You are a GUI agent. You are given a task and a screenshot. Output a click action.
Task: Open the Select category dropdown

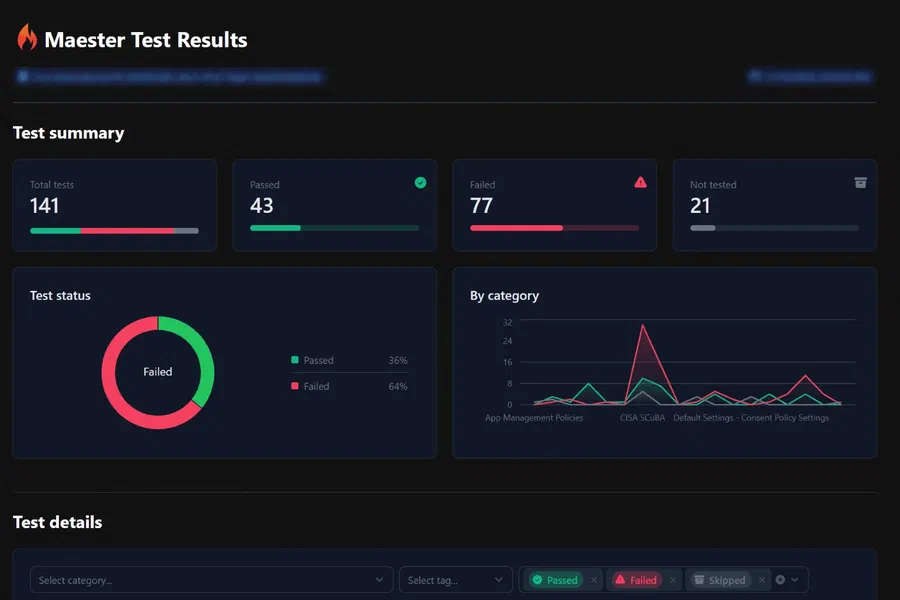pos(211,580)
